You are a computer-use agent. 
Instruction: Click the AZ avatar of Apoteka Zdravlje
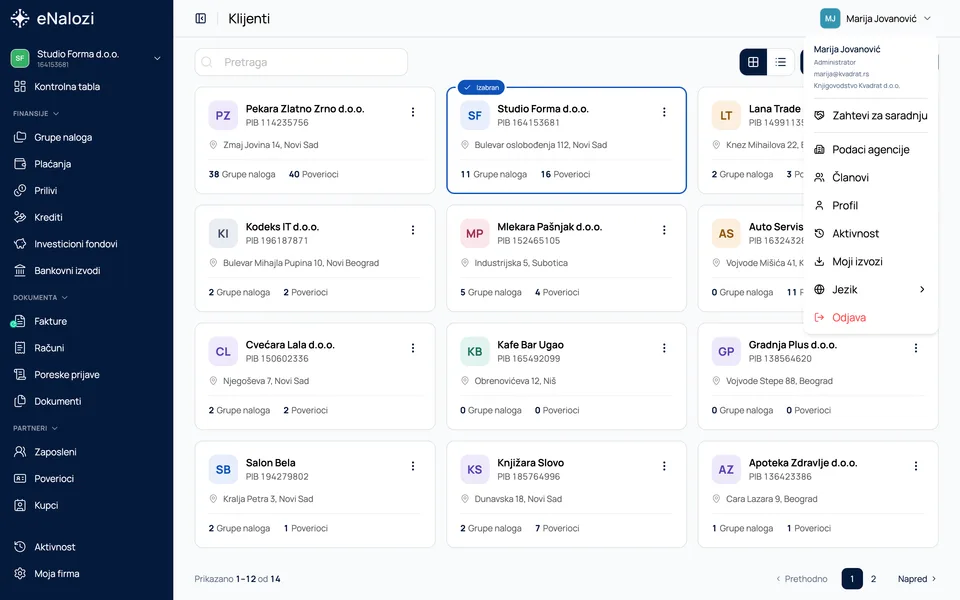726,470
